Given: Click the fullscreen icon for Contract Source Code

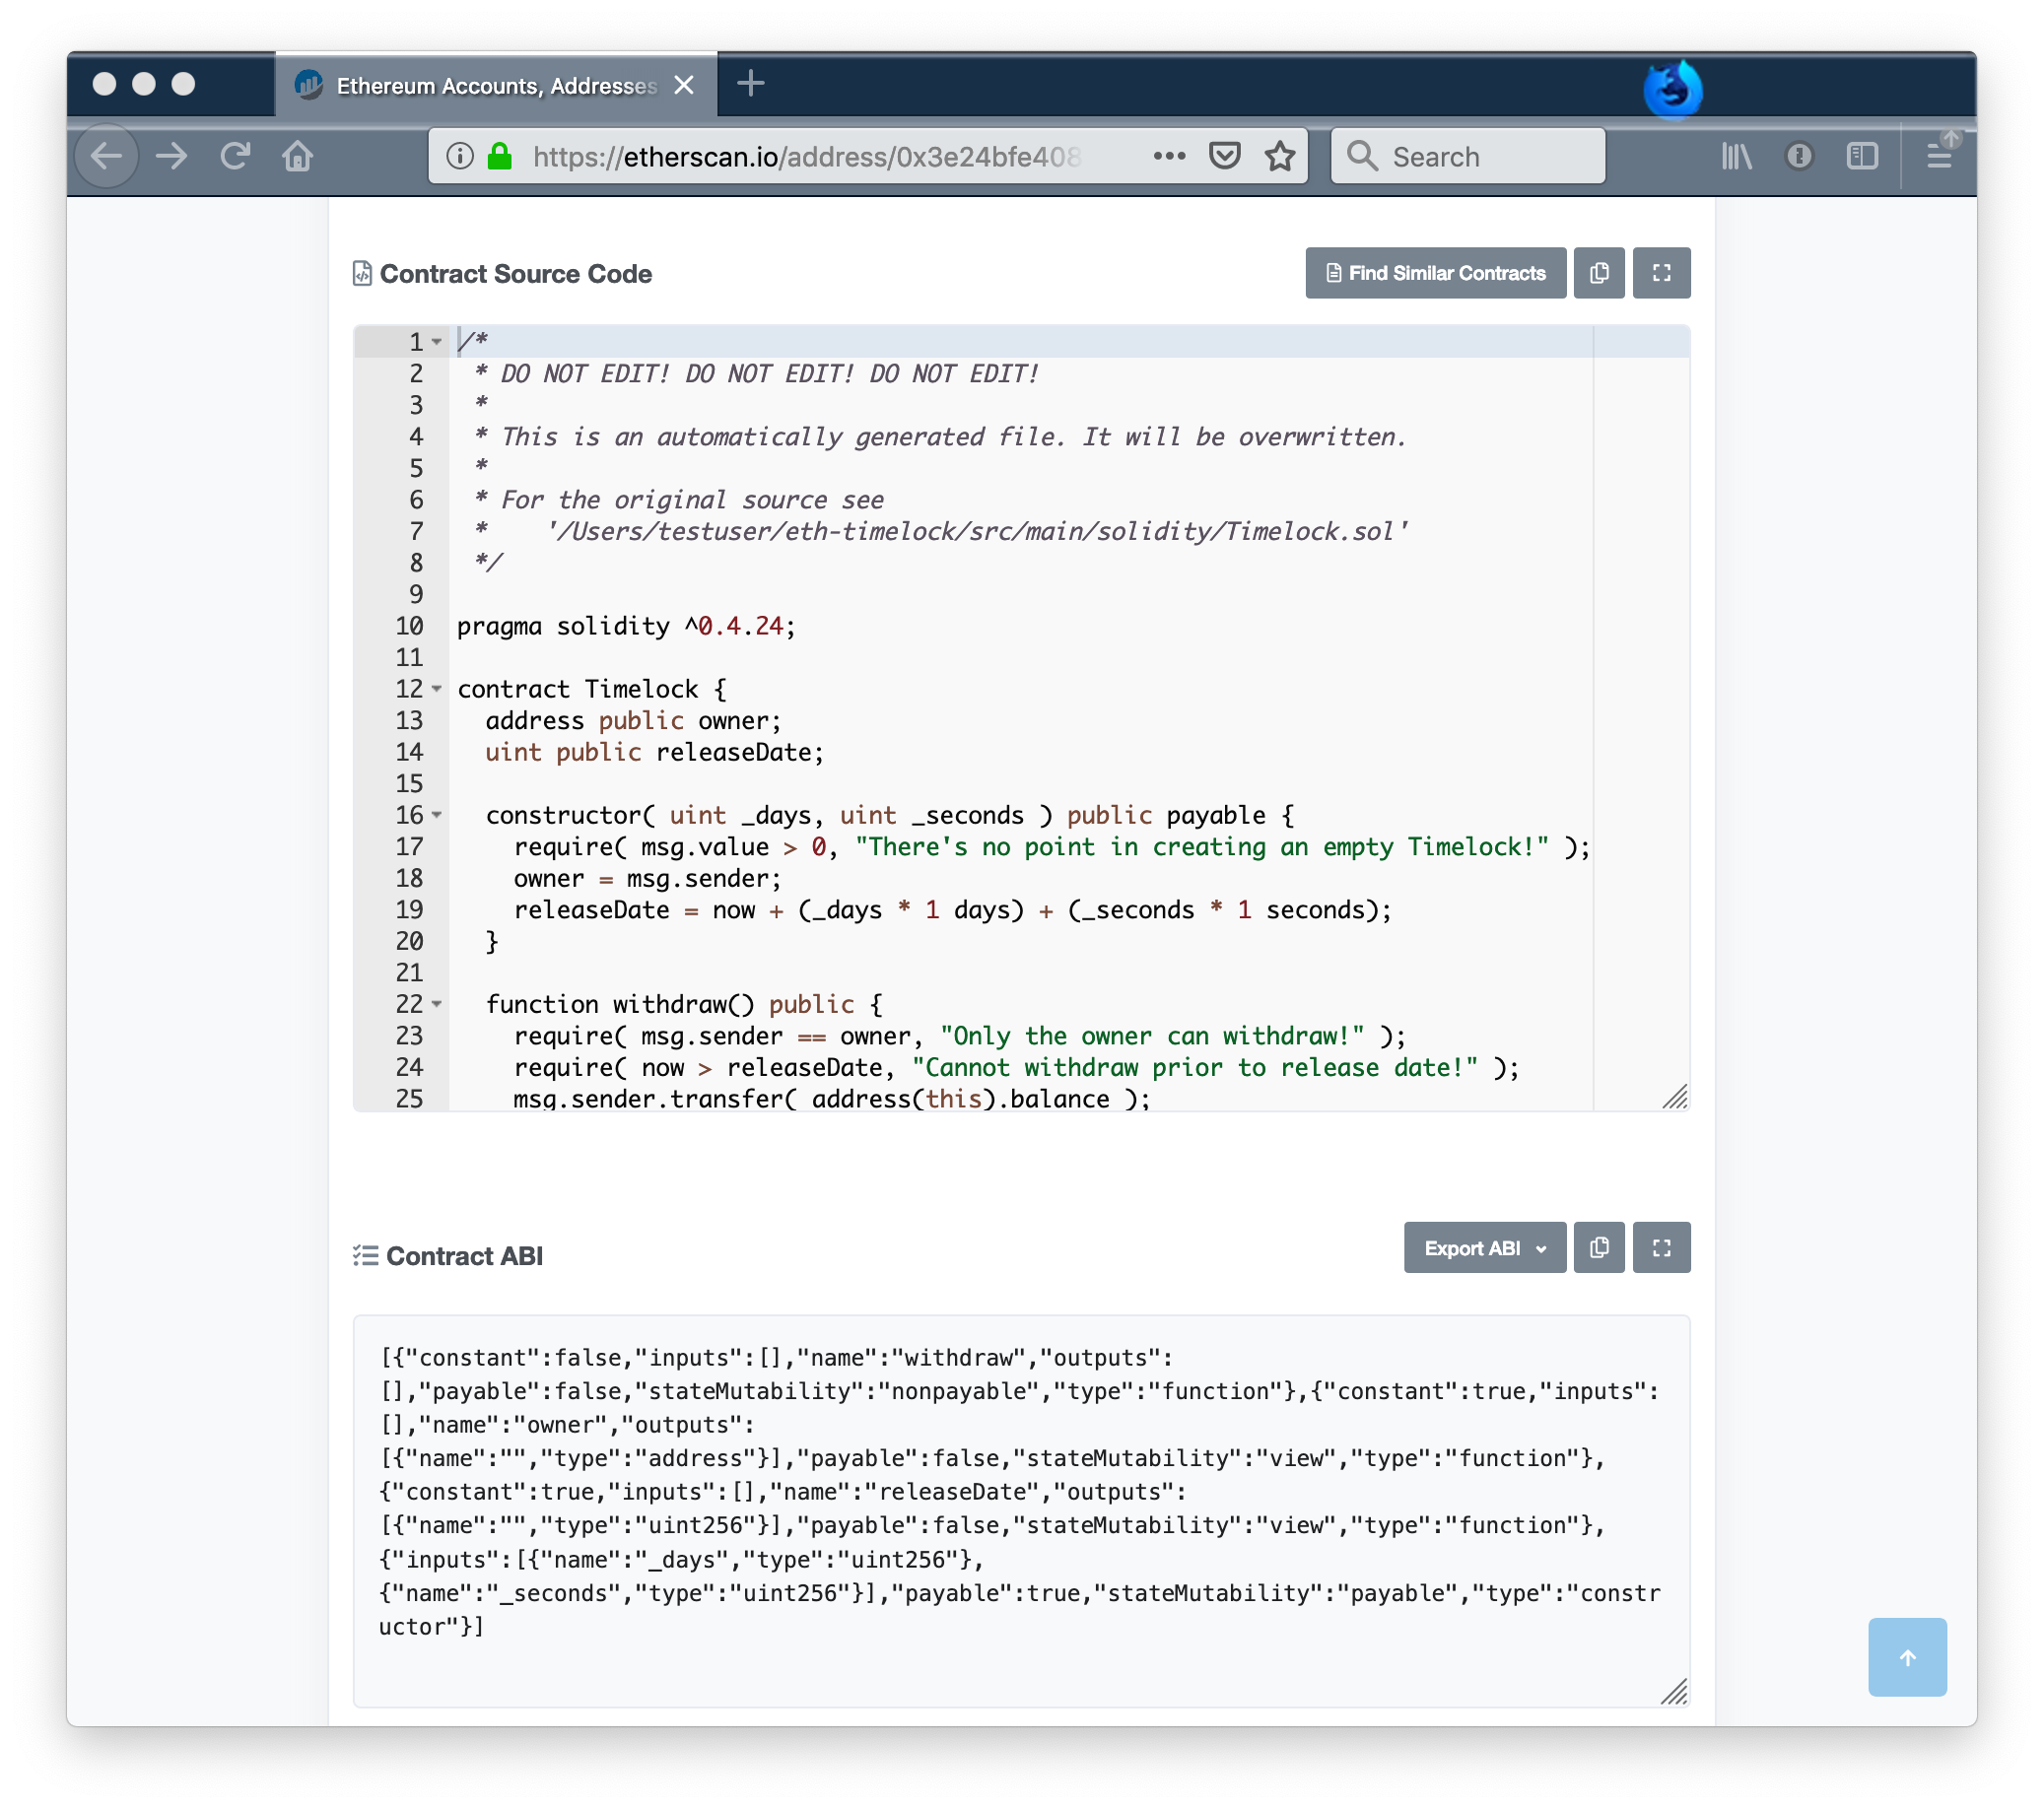Looking at the screenshot, I should click(x=1662, y=272).
